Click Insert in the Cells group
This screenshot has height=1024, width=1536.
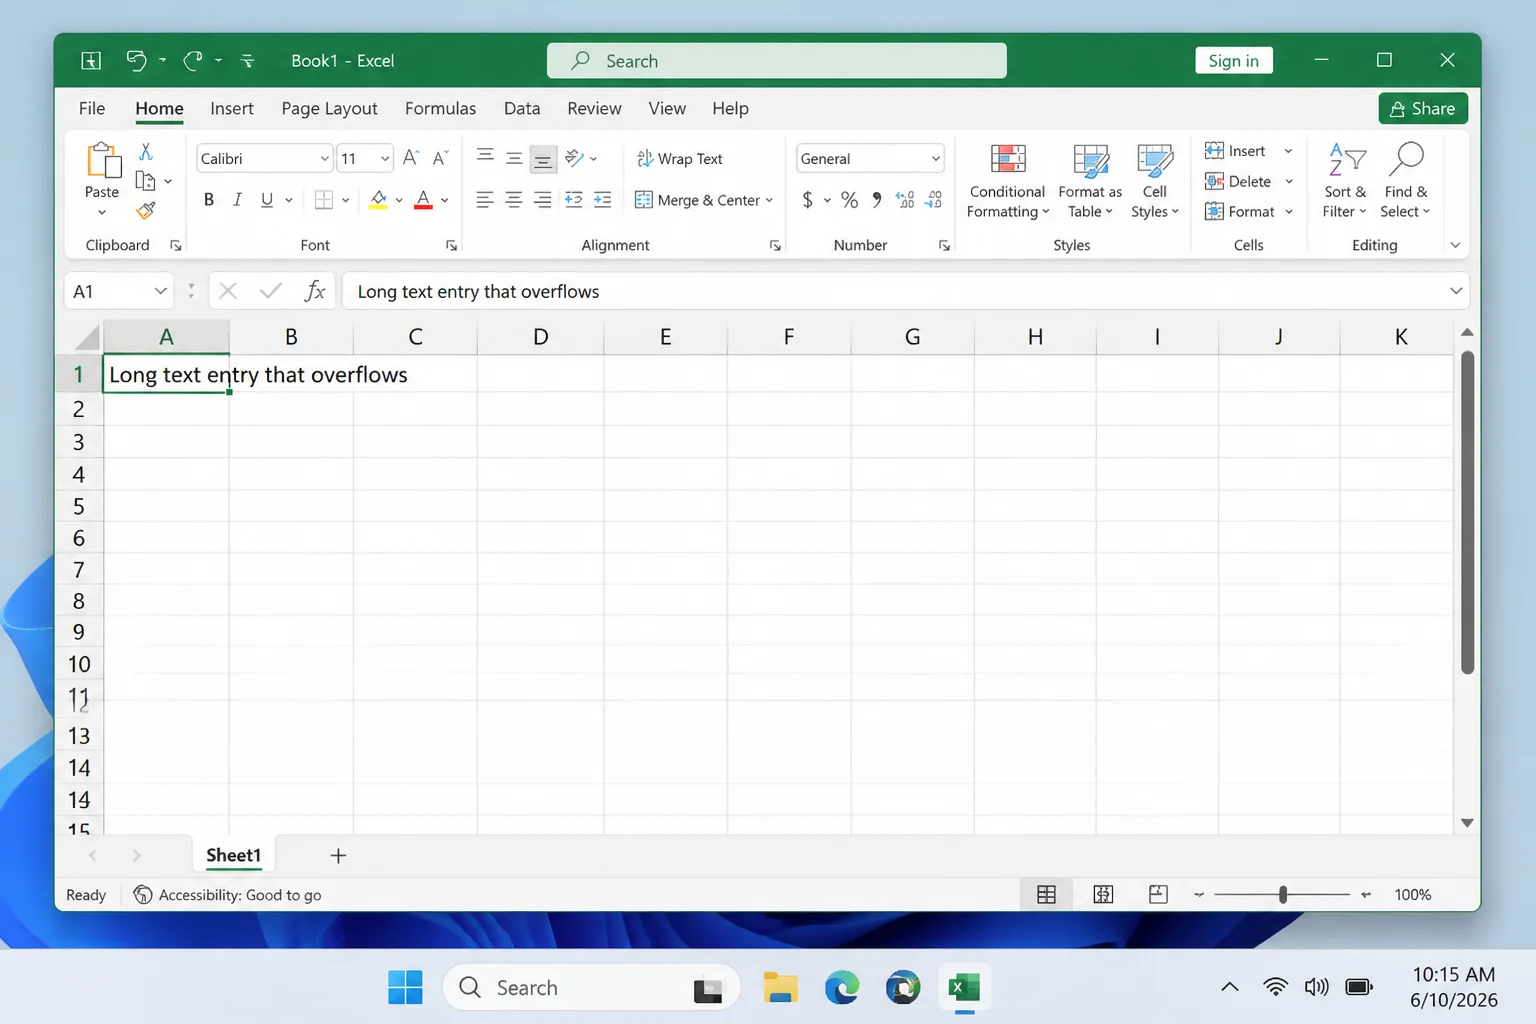(x=1236, y=151)
